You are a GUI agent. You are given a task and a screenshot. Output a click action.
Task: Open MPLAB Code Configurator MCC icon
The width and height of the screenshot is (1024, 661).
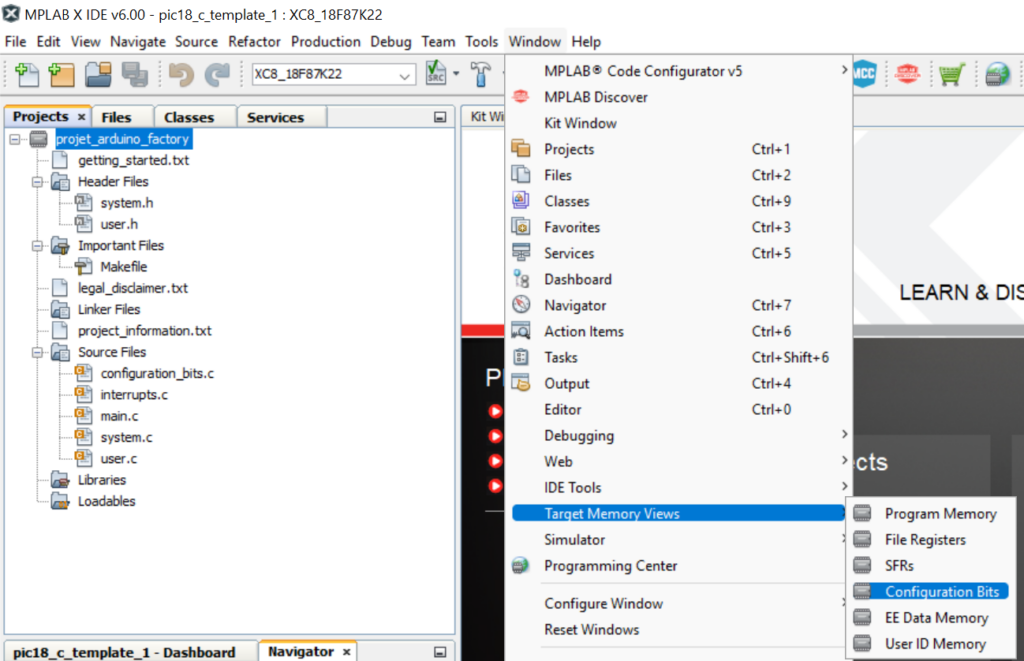(x=864, y=75)
